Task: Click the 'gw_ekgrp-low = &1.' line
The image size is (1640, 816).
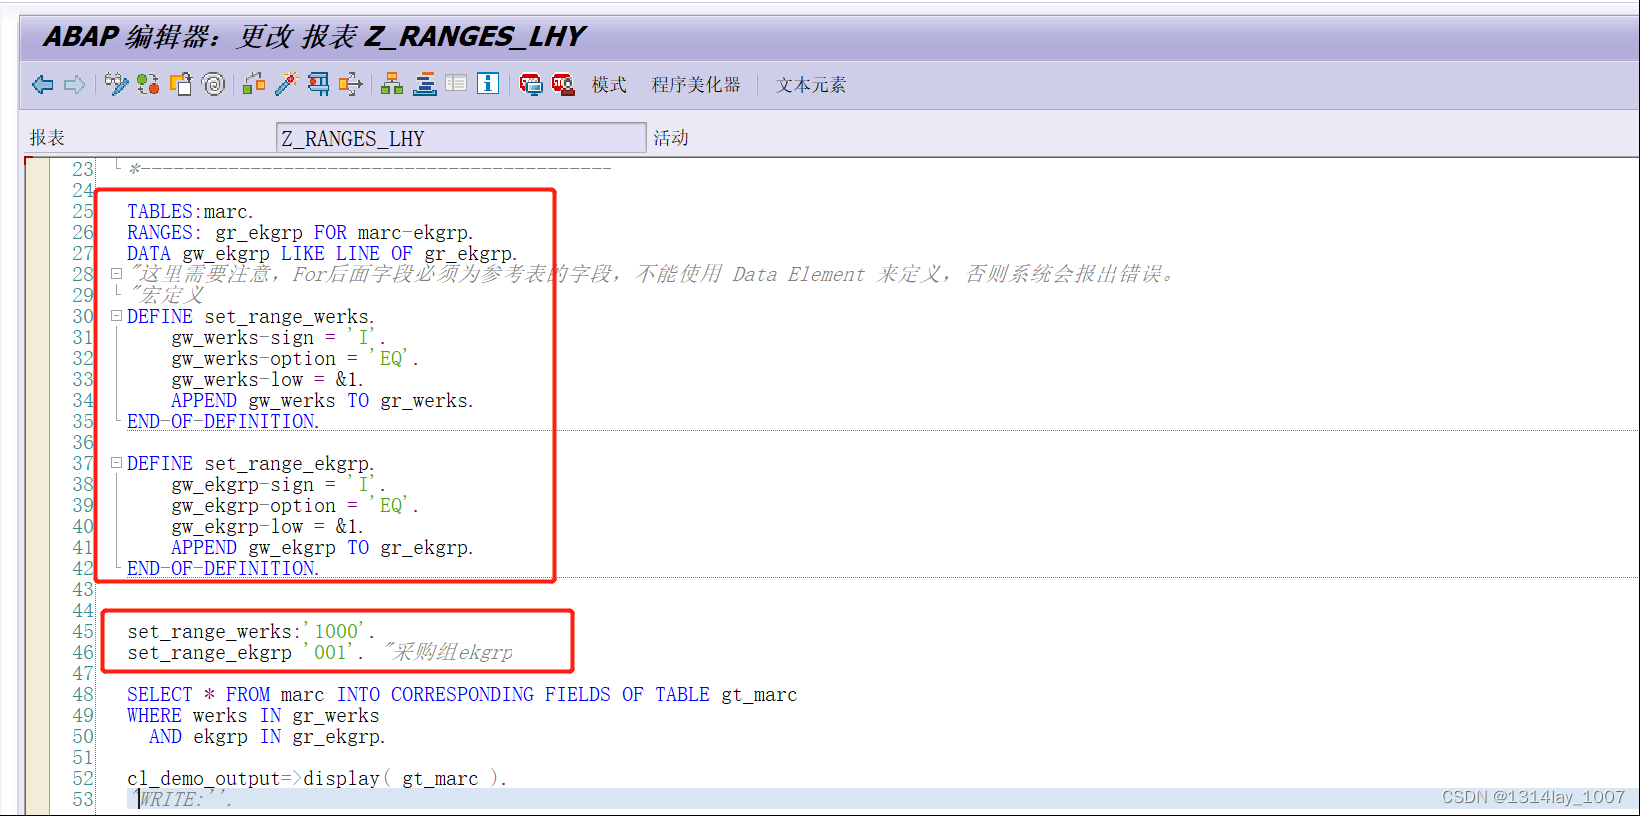Action: point(267,526)
